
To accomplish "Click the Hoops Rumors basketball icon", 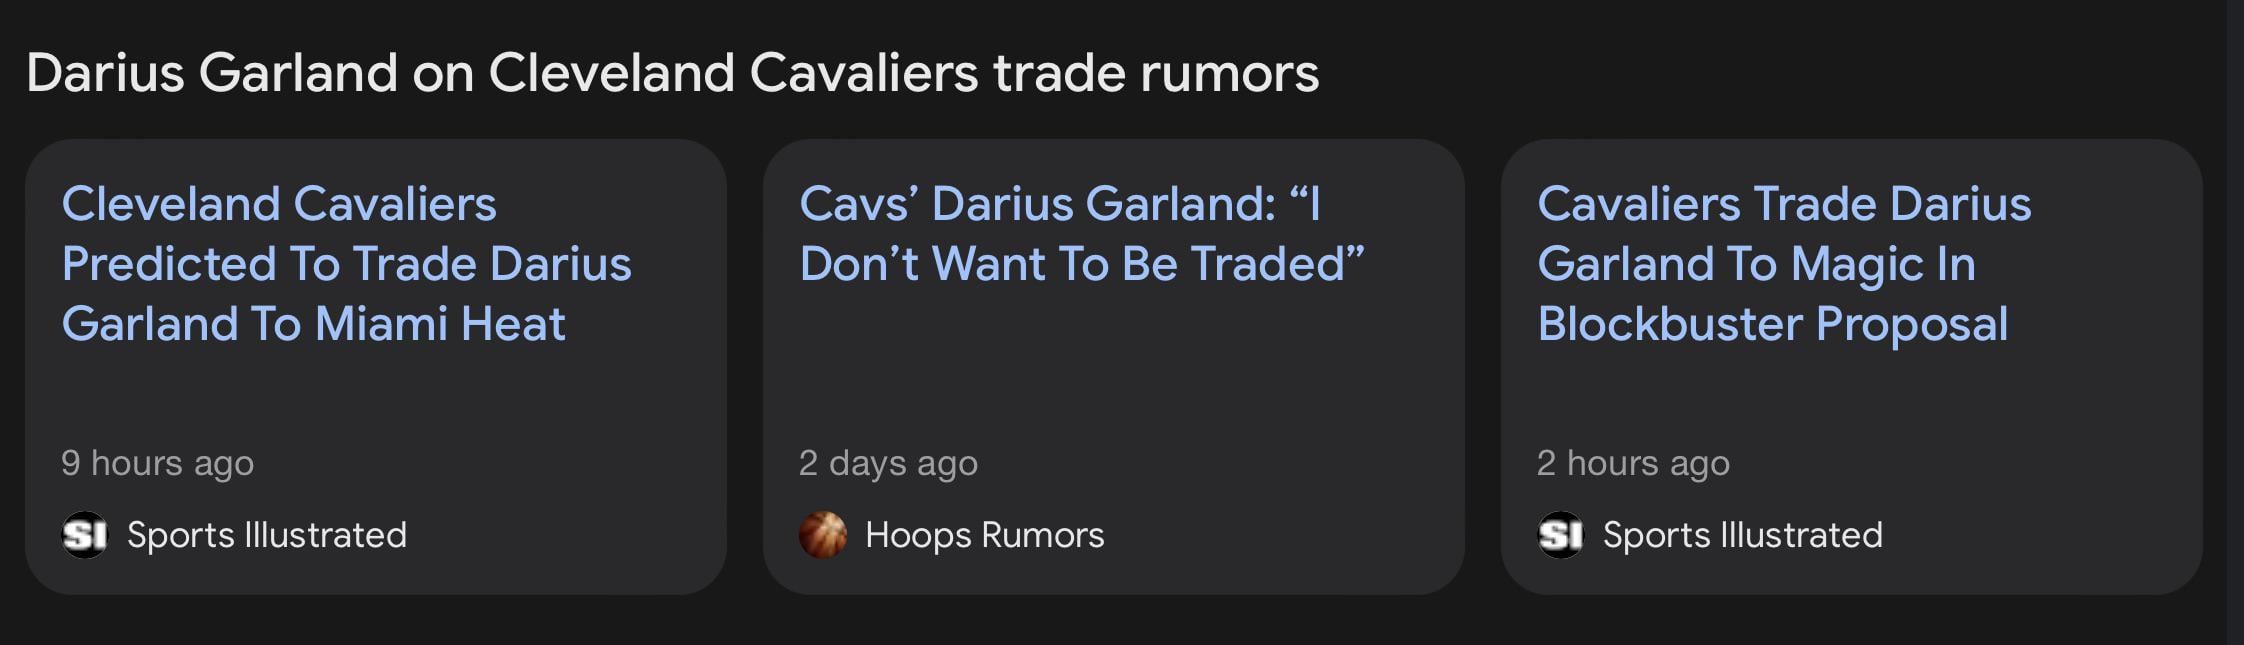I will [x=822, y=535].
